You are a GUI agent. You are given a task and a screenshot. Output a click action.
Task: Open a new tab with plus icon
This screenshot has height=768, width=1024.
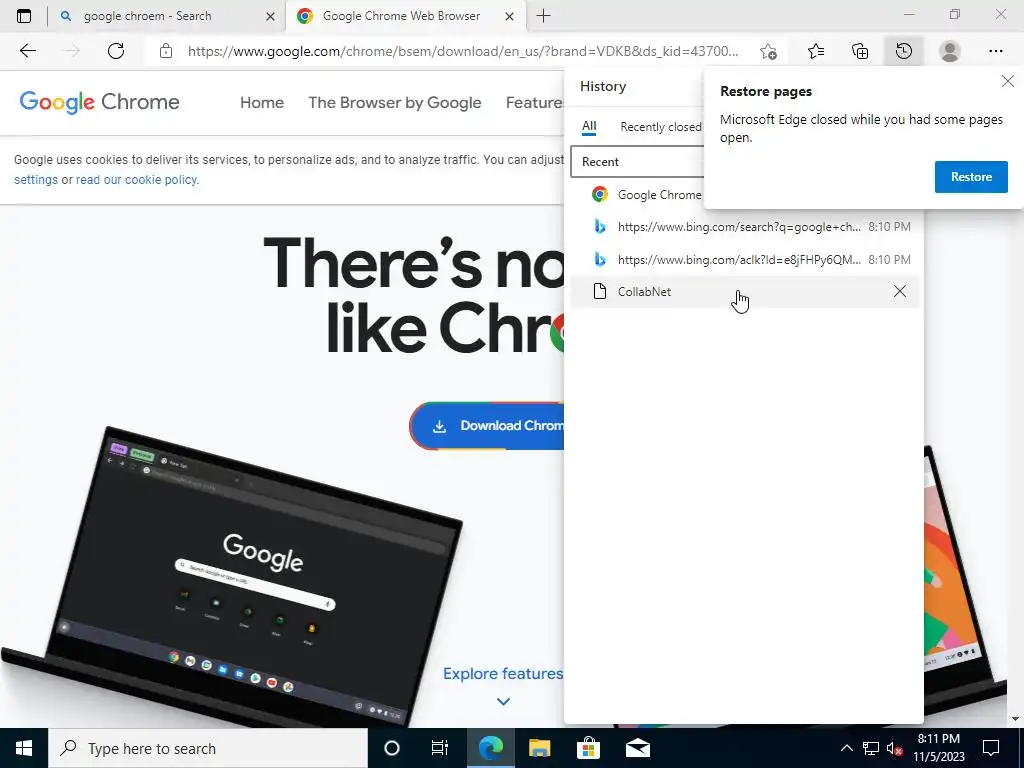coord(543,16)
